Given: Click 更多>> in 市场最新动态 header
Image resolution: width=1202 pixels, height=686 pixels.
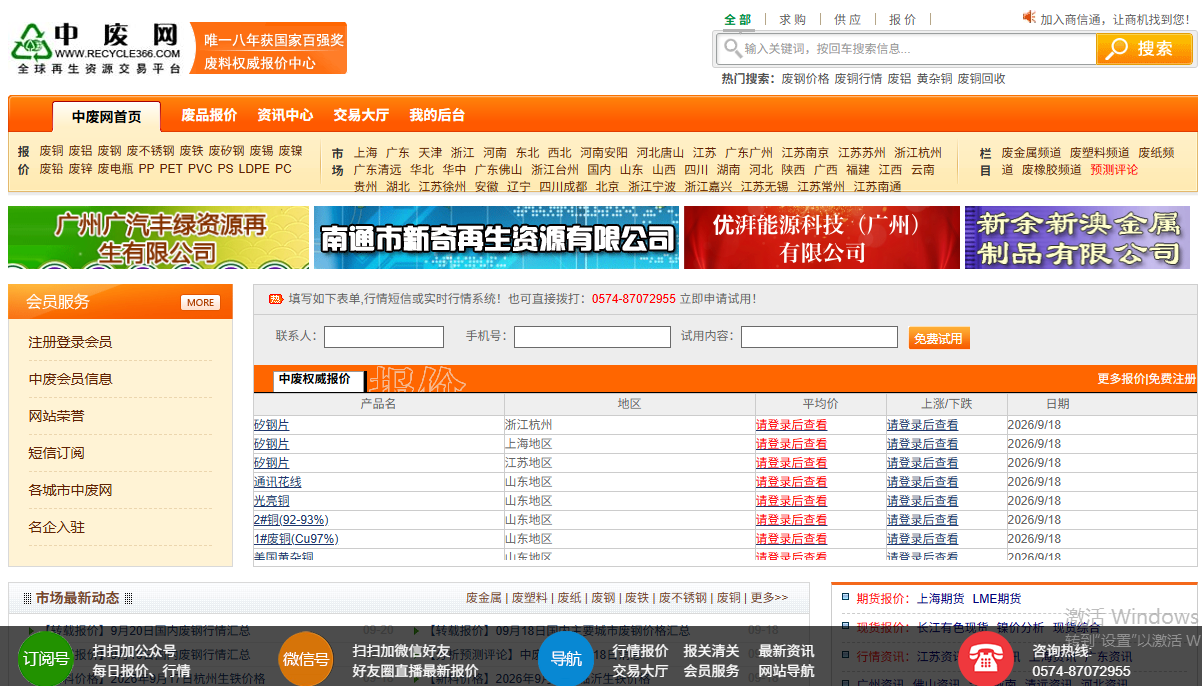Looking at the screenshot, I should (769, 598).
